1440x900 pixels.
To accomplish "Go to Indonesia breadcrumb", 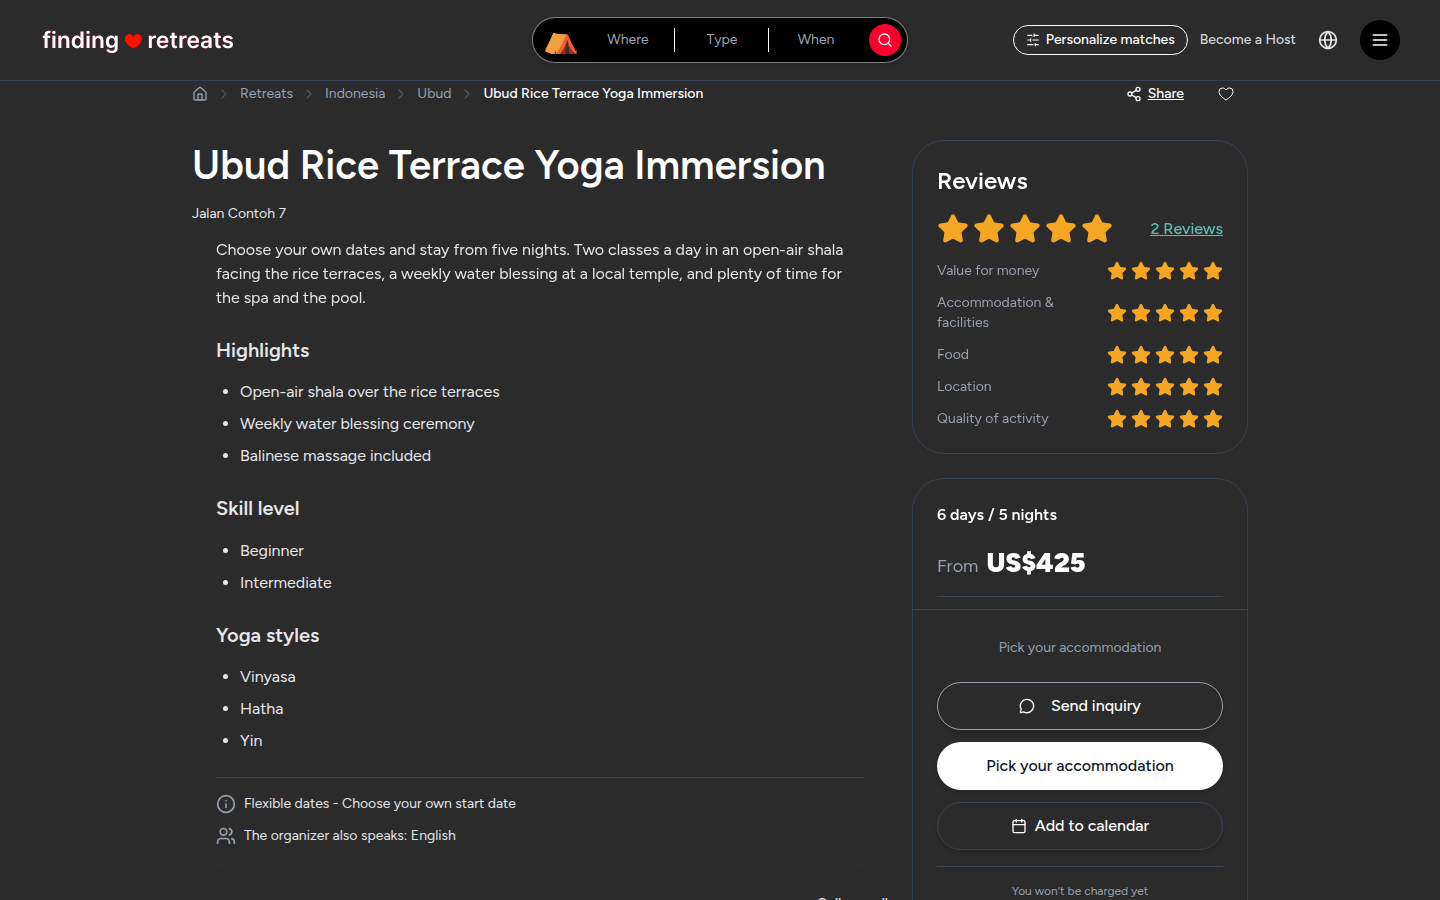I will [355, 93].
